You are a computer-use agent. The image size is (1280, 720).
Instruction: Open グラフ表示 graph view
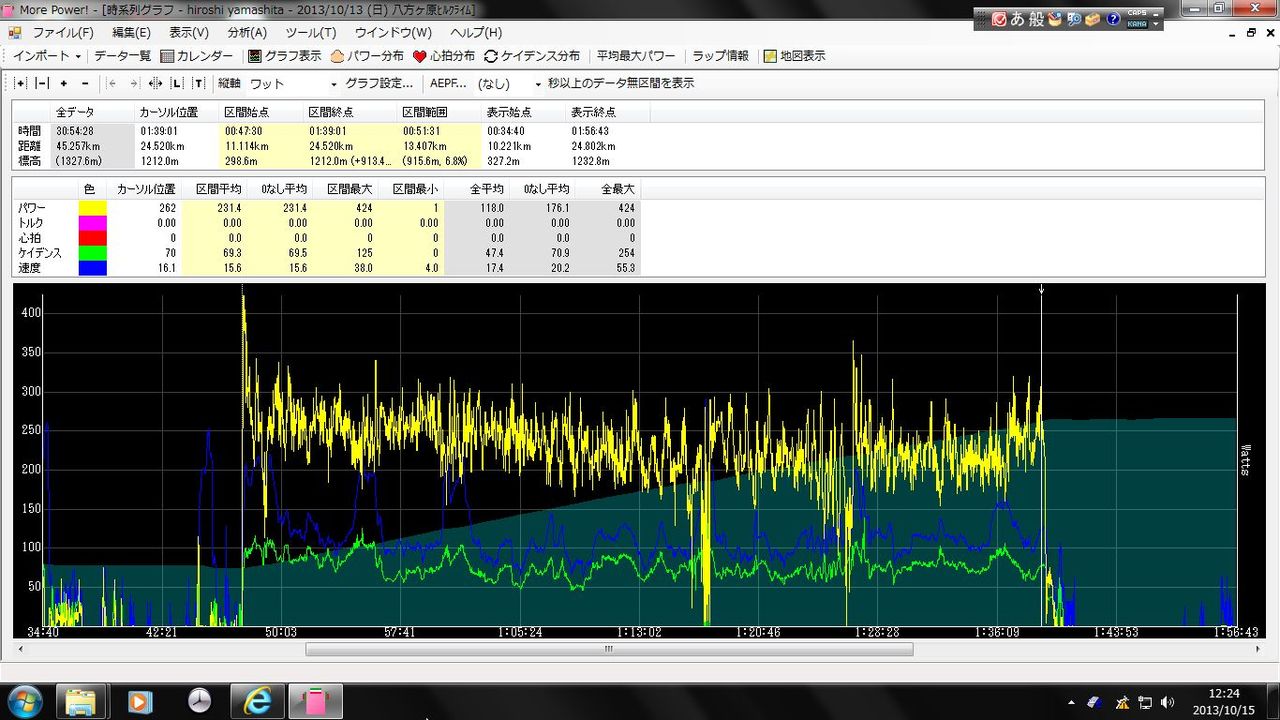point(285,56)
